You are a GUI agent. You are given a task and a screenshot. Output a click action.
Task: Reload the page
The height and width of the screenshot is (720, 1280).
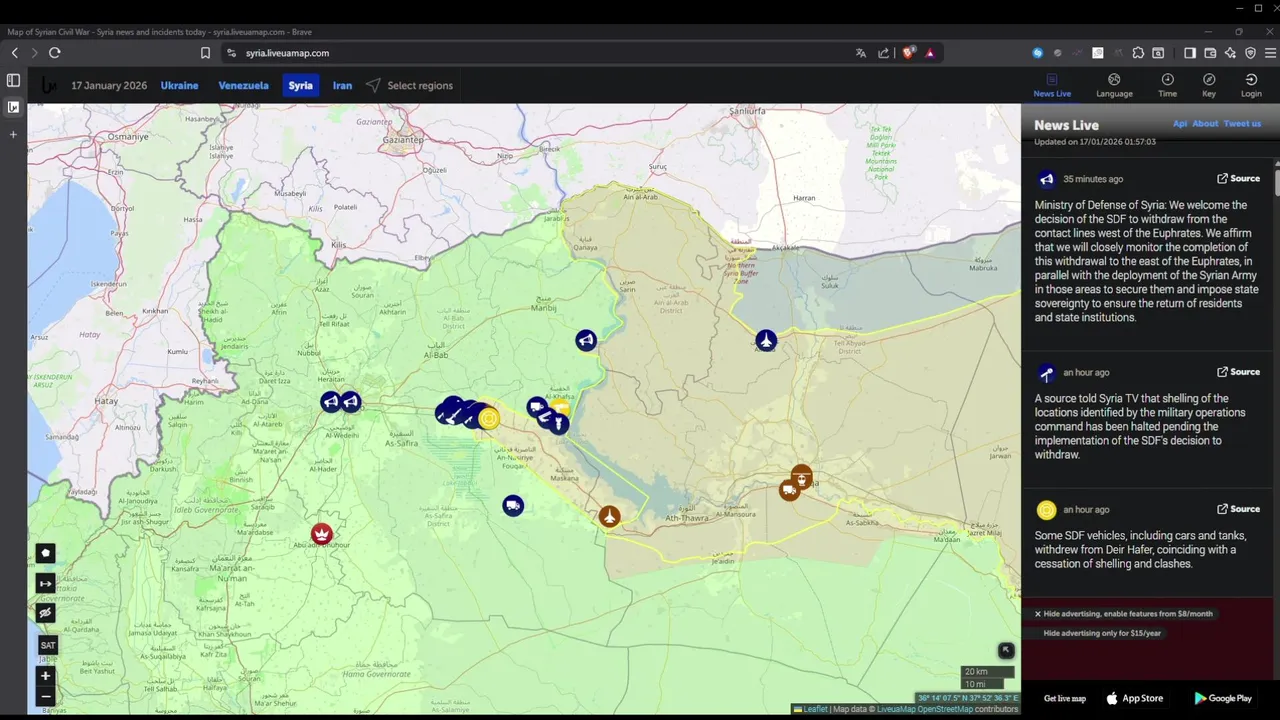pyautogui.click(x=55, y=53)
